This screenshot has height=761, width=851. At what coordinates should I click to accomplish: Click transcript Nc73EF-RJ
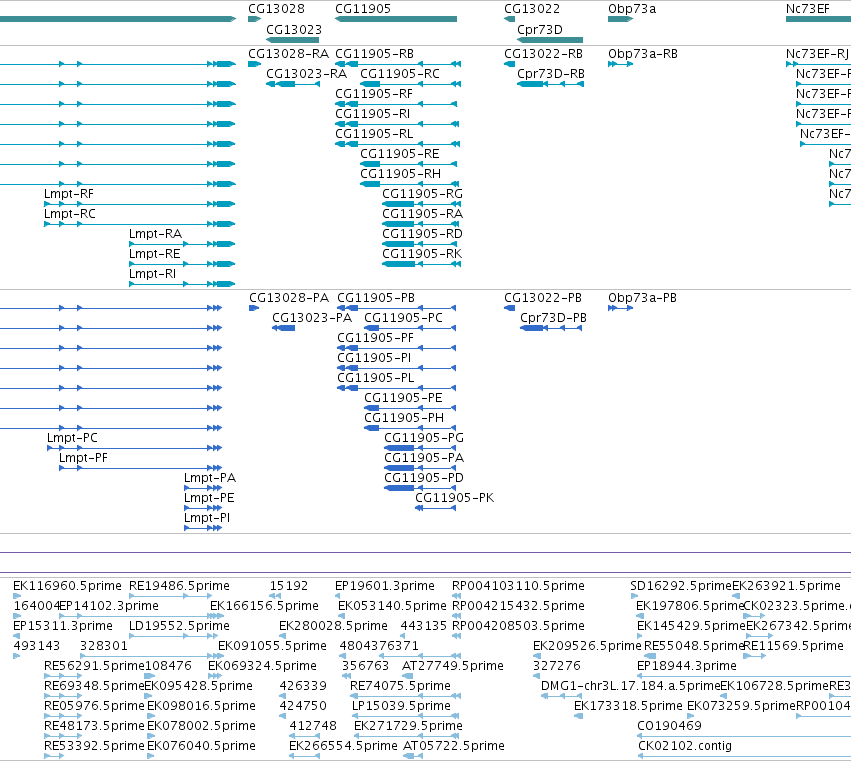(817, 54)
